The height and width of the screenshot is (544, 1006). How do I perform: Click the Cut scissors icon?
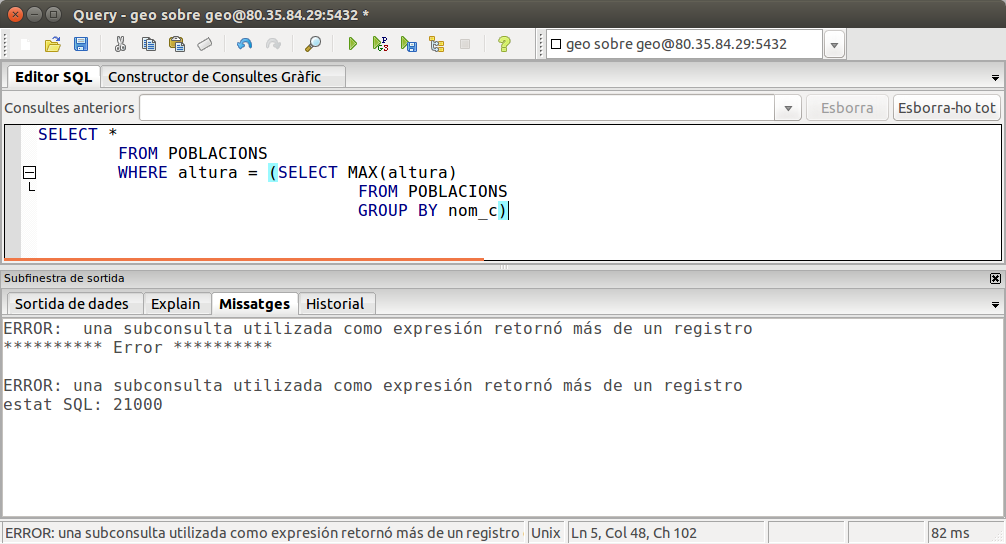click(120, 44)
